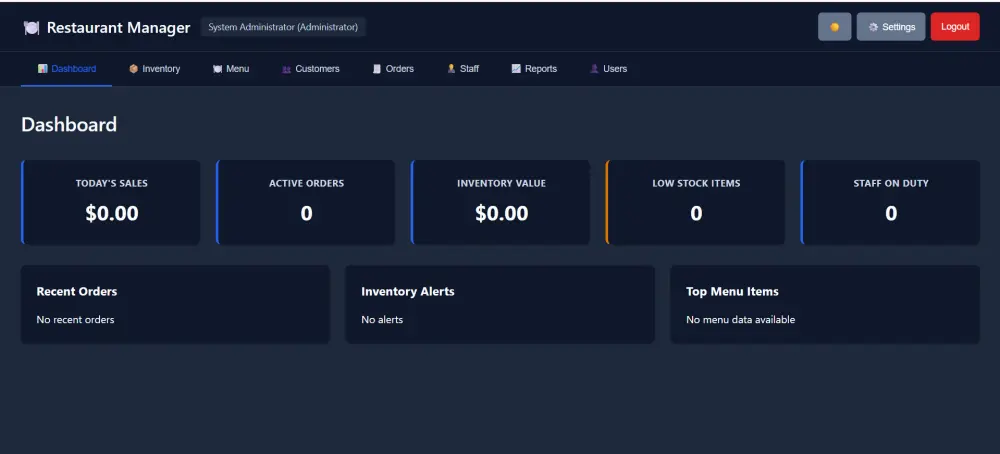Click the red Logout button
Viewport: 1000px width, 454px height.
click(x=955, y=27)
